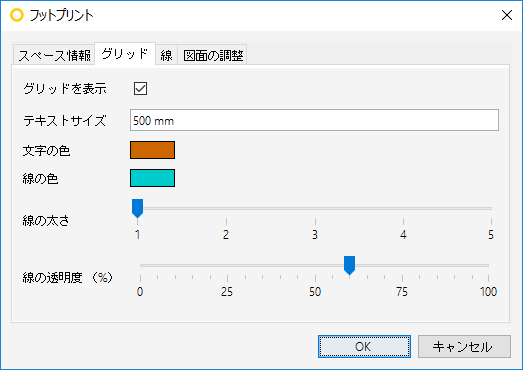The width and height of the screenshot is (523, 370).
Task: Click the 線の透明度 slider handle
Action: point(349,265)
